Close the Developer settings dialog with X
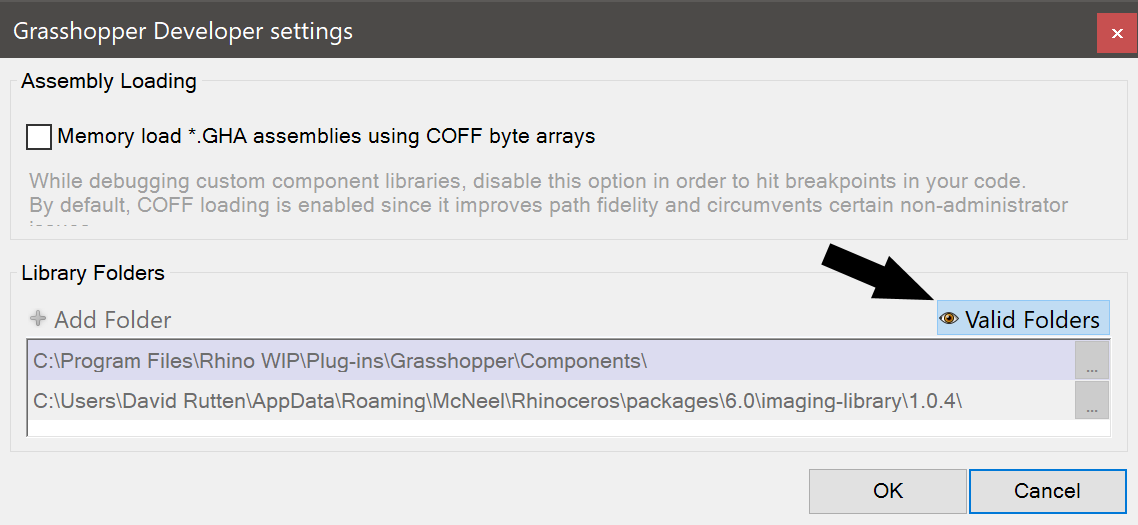The image size is (1138, 525). pyautogui.click(x=1116, y=32)
